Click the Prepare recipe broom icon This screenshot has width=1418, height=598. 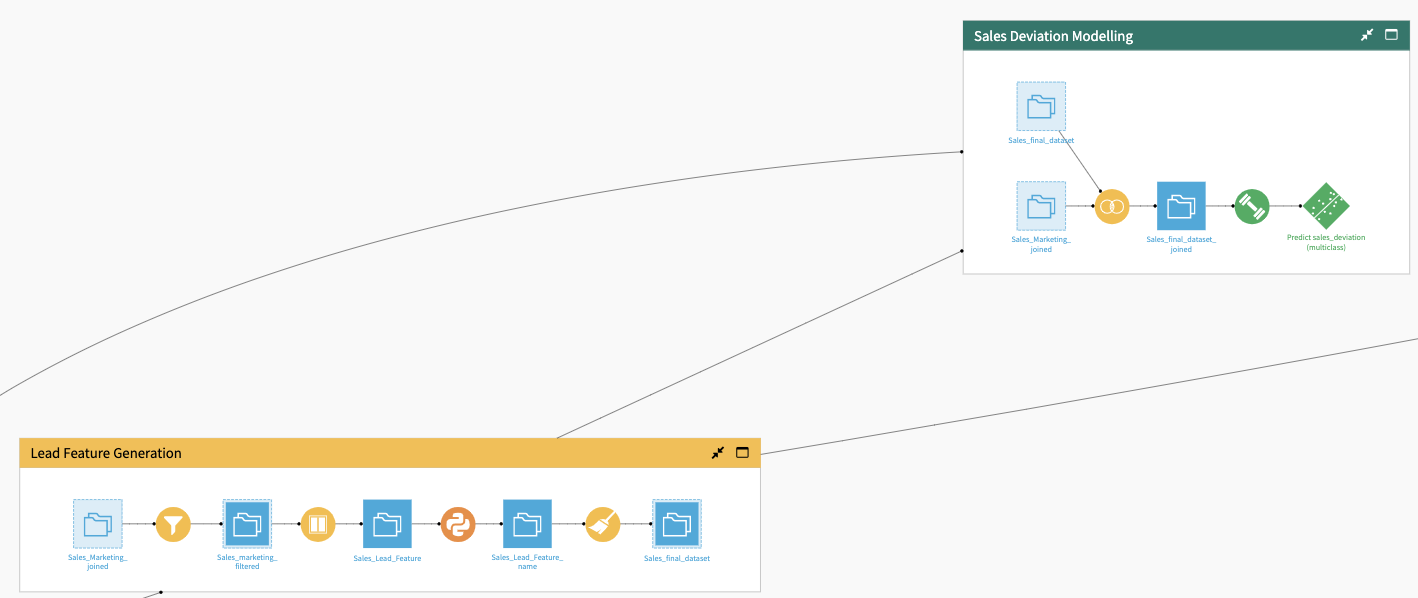602,524
